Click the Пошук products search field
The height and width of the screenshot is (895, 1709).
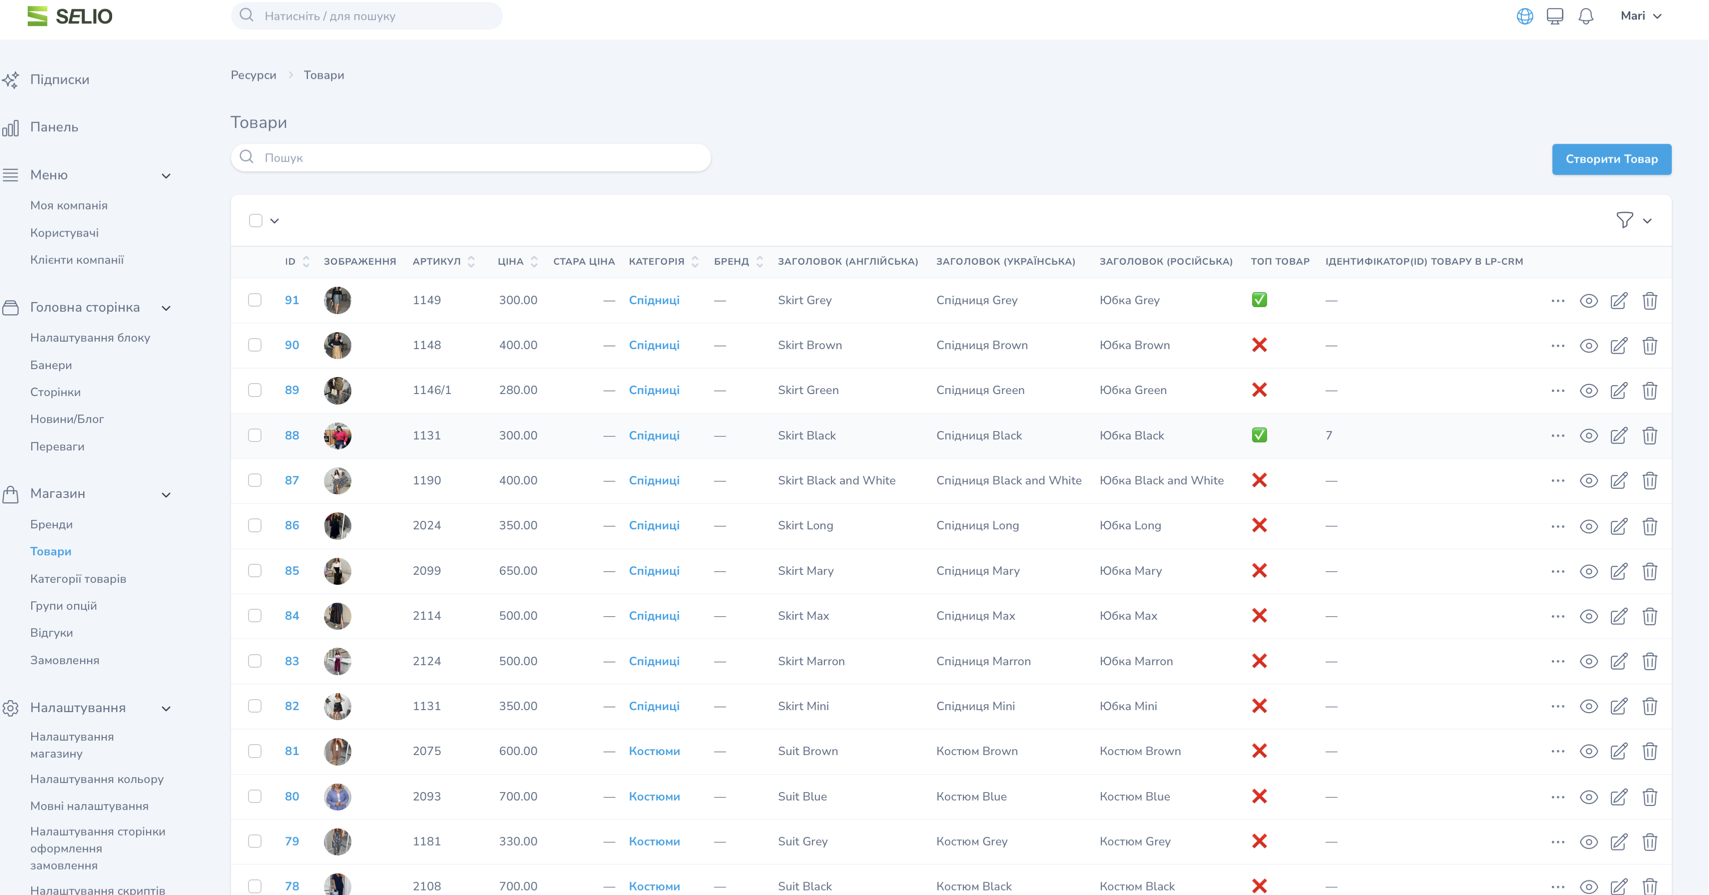[x=471, y=158]
